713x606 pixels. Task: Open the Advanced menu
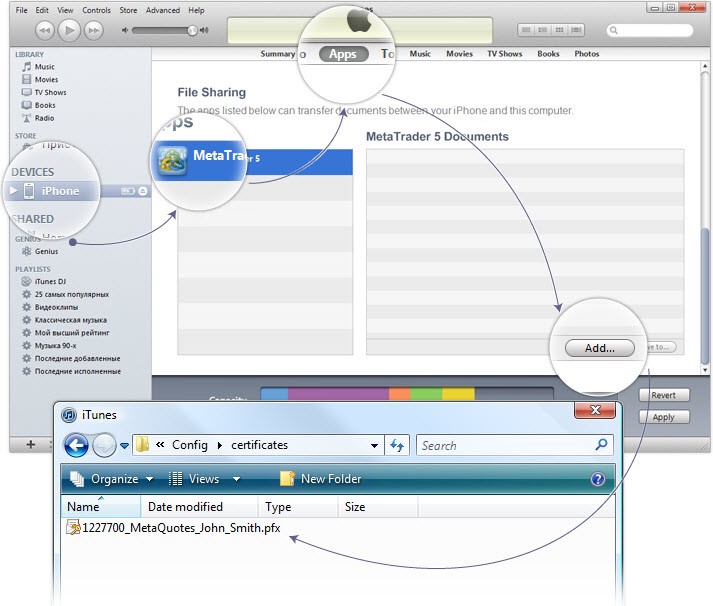pos(163,10)
